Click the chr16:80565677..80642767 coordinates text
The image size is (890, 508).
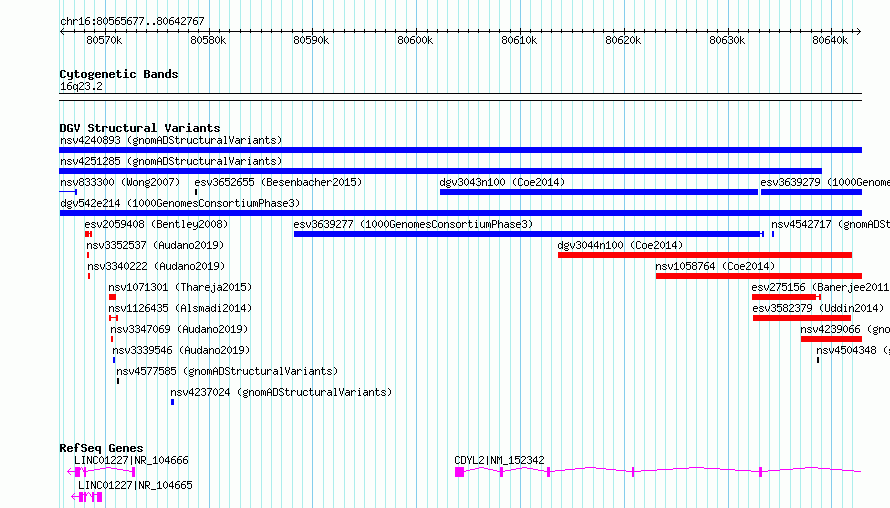132,21
